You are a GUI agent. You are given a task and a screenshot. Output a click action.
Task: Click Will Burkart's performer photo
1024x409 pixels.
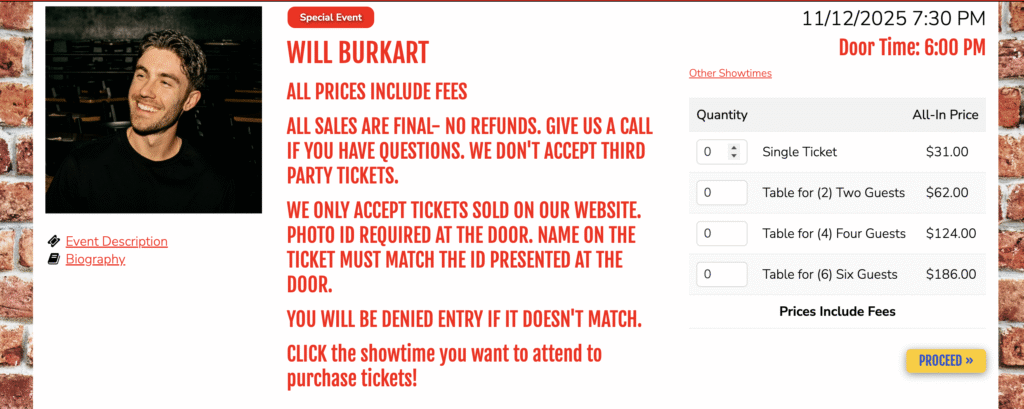[x=154, y=110]
